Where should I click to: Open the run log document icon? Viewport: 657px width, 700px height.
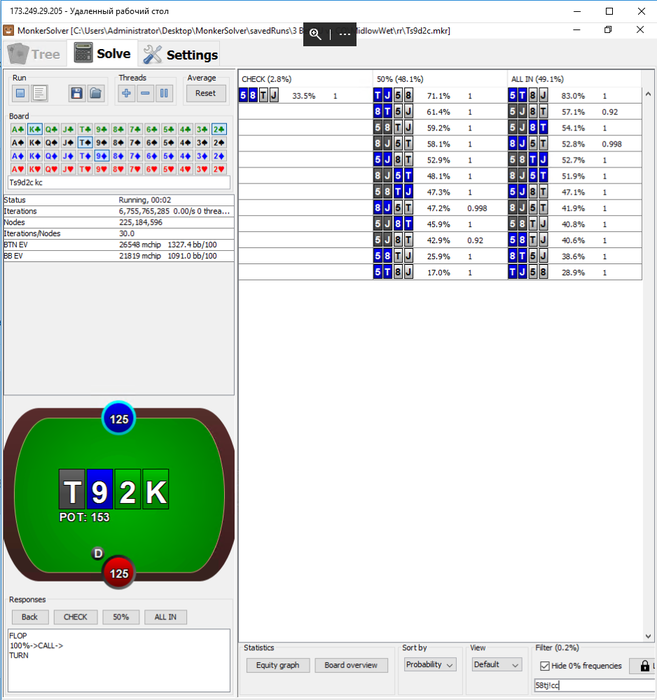(40, 93)
